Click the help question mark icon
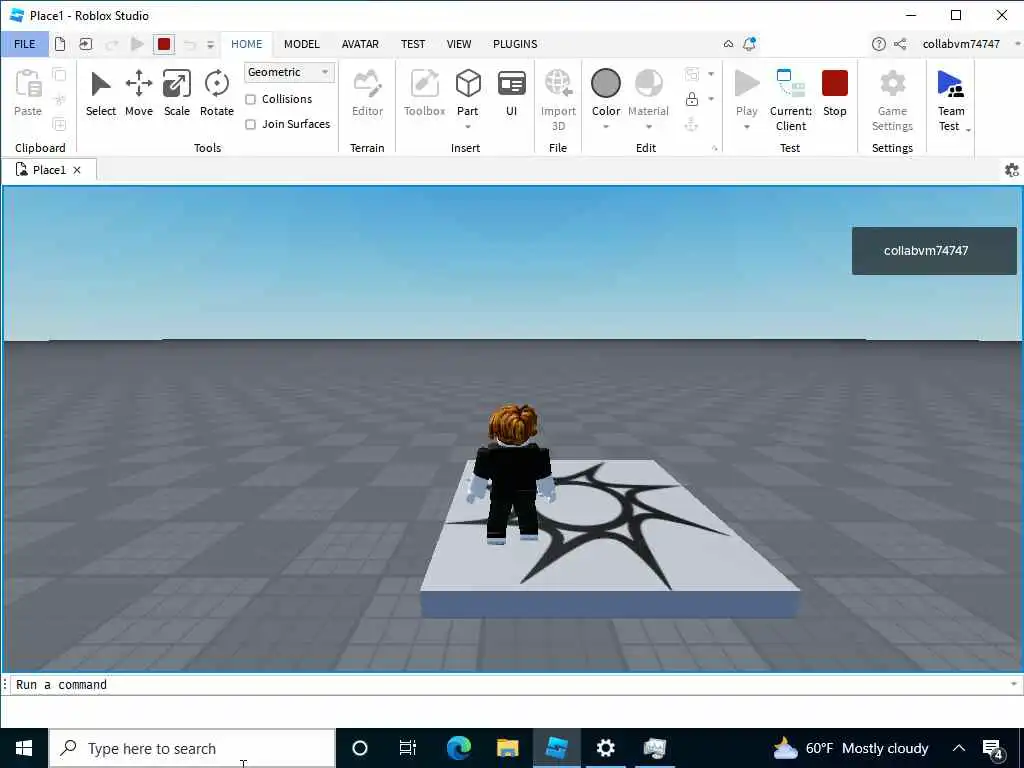1024x768 pixels. (878, 44)
